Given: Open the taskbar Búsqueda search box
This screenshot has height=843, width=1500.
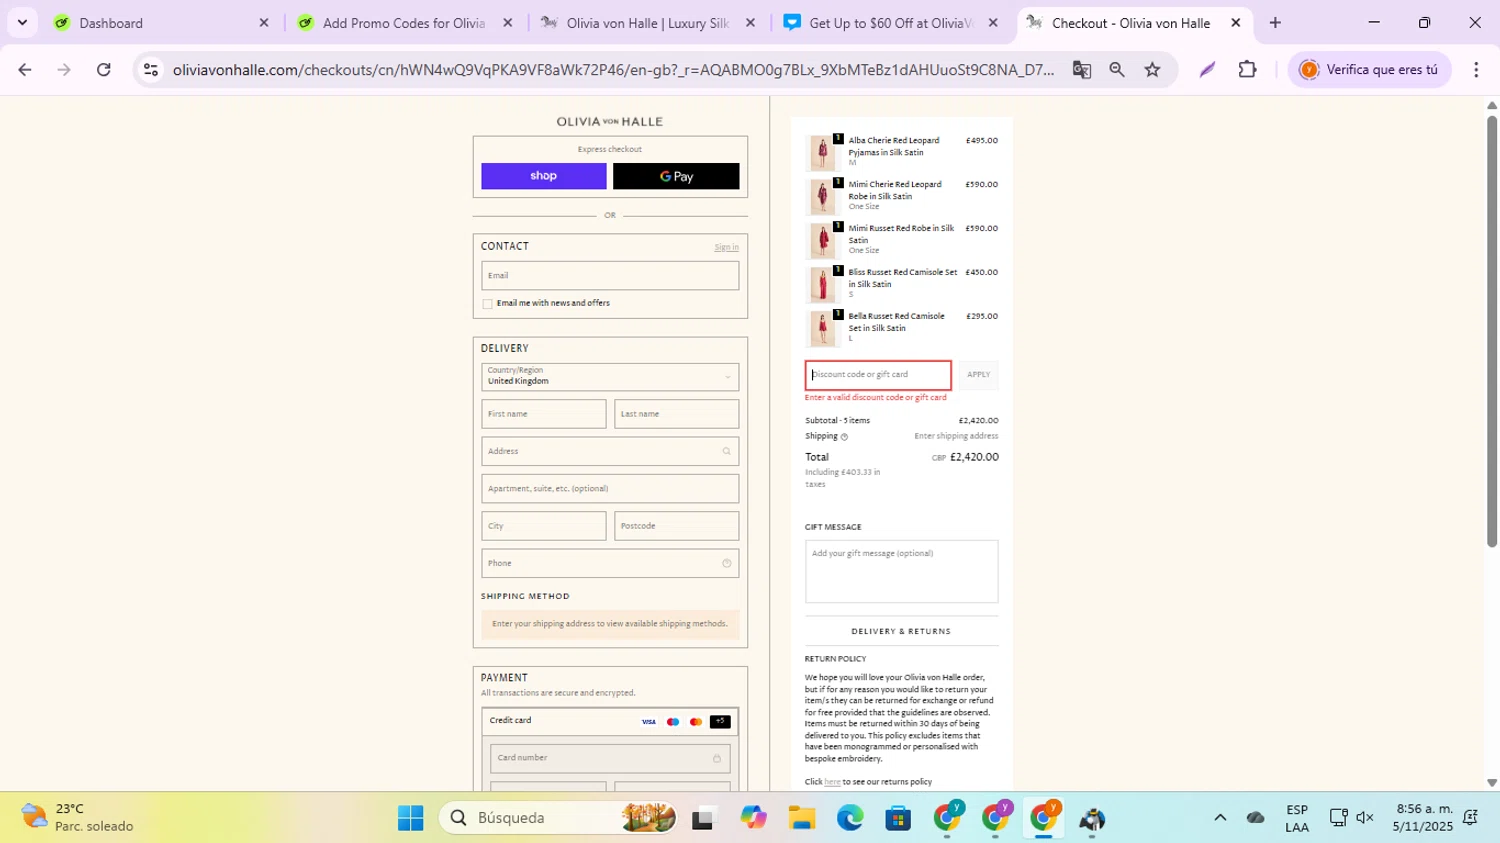Looking at the screenshot, I should [560, 818].
